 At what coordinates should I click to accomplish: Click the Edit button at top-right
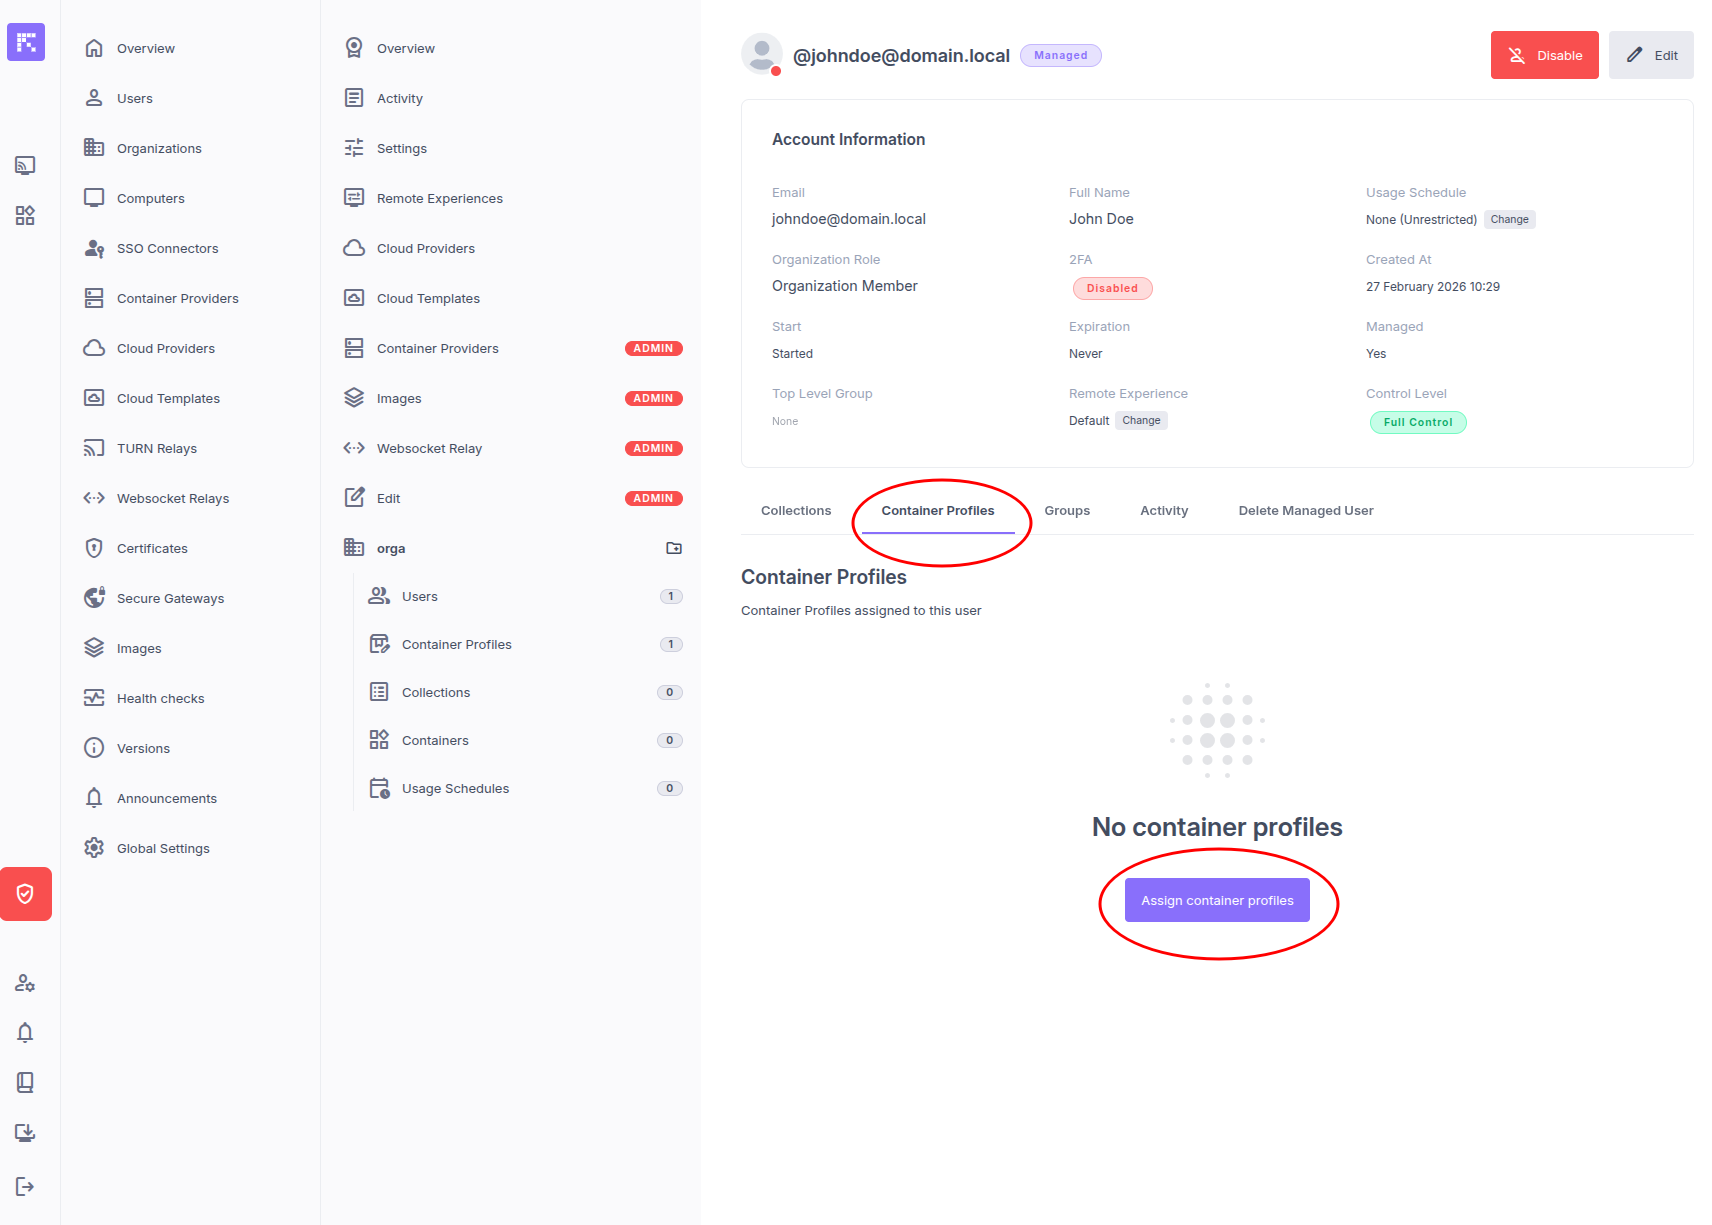[1651, 55]
